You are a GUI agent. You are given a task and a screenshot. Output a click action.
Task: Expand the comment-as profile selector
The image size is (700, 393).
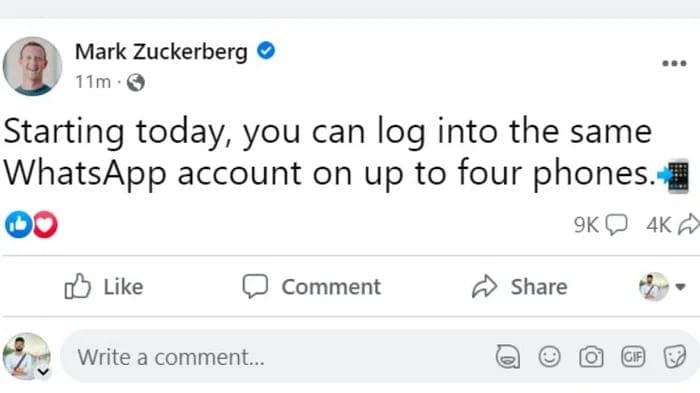(x=662, y=287)
